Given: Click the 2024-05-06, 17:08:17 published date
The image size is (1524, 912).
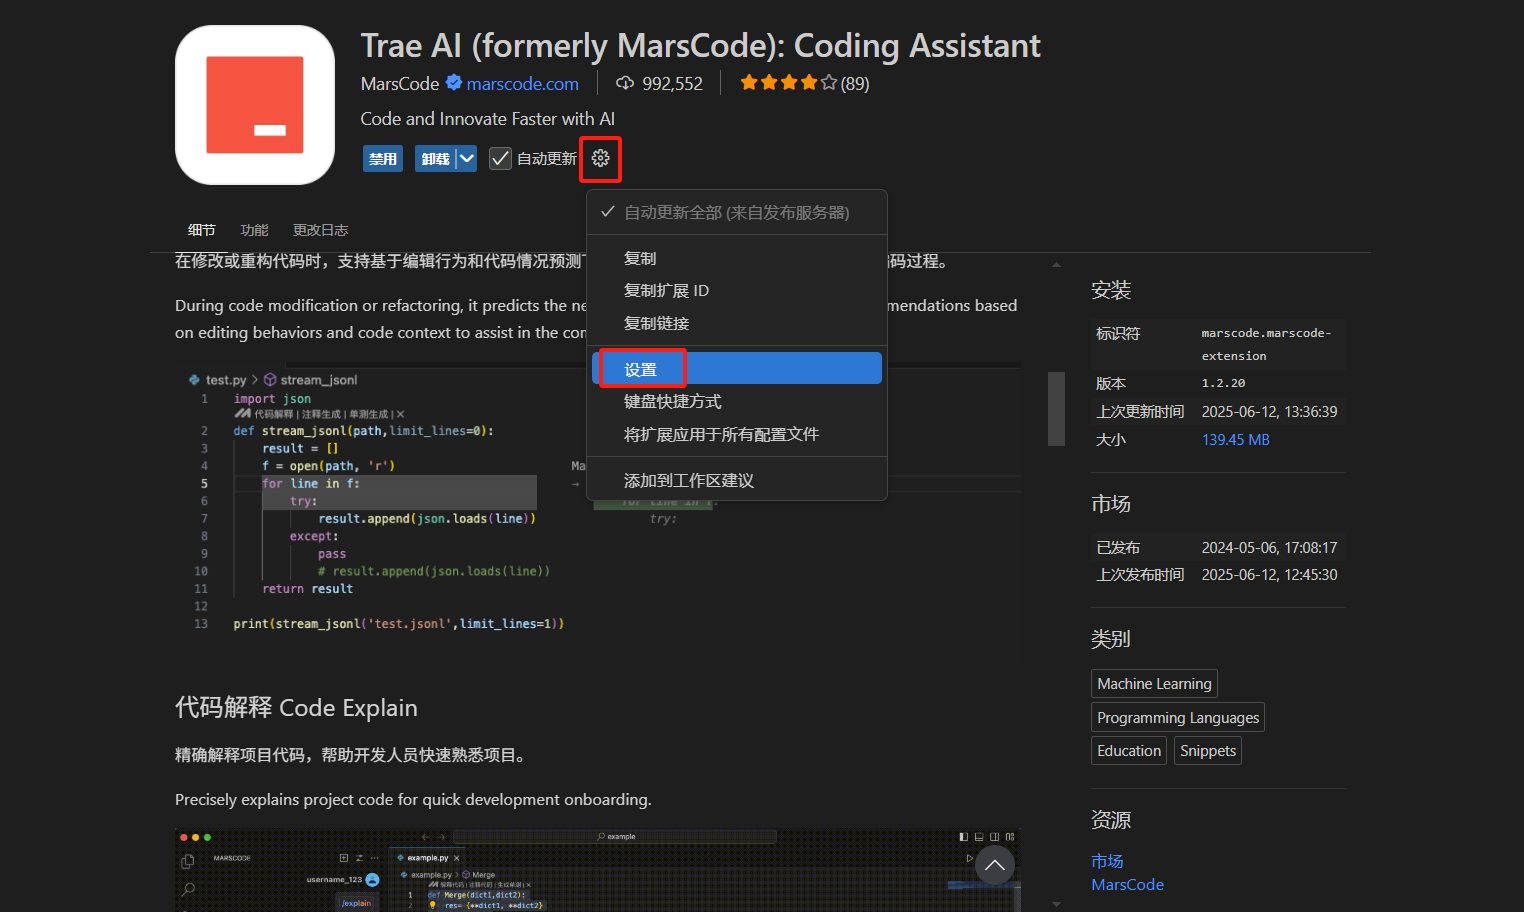Looking at the screenshot, I should 1269,548.
